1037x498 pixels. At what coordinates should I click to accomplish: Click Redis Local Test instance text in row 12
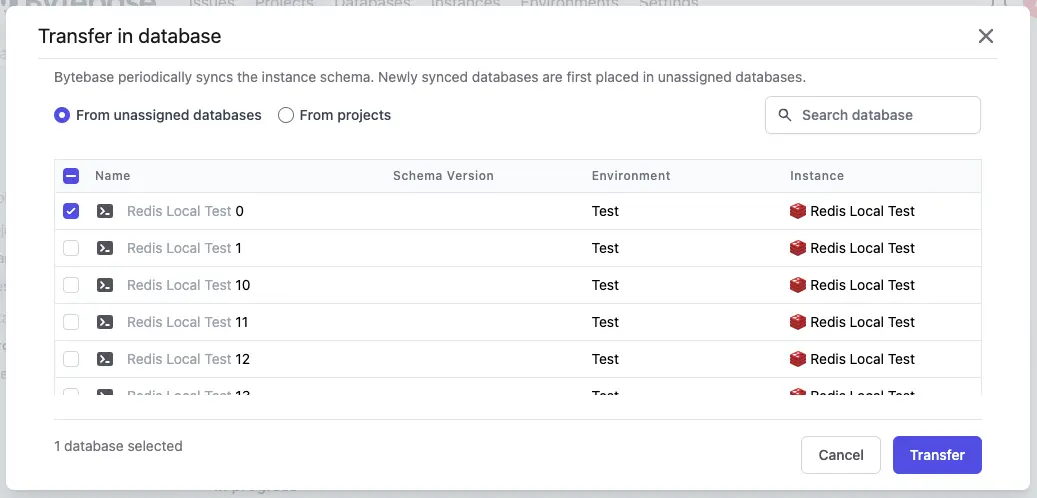coord(862,359)
